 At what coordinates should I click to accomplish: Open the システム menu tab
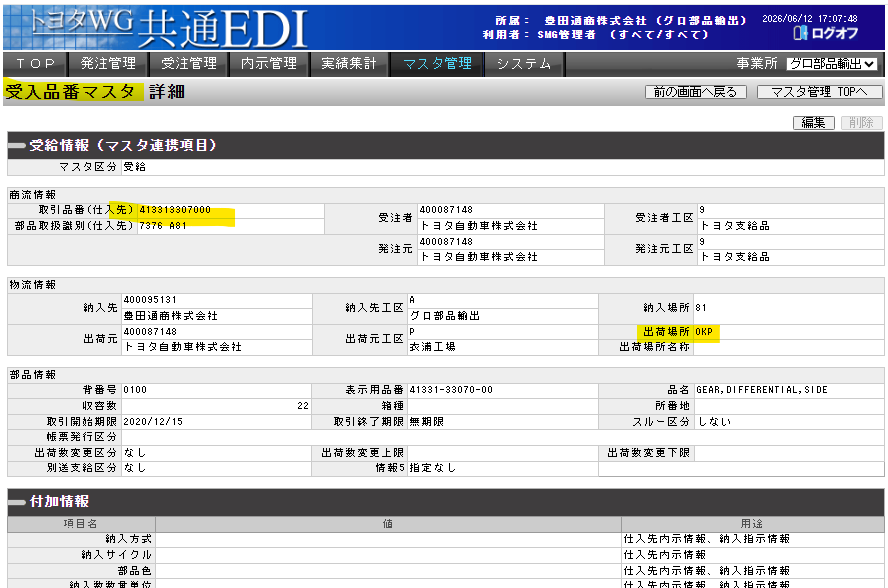click(524, 64)
